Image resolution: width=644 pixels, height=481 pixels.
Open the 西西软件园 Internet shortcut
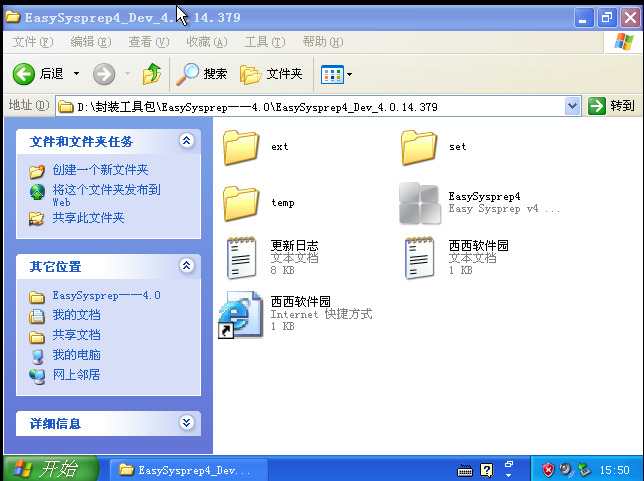point(241,314)
